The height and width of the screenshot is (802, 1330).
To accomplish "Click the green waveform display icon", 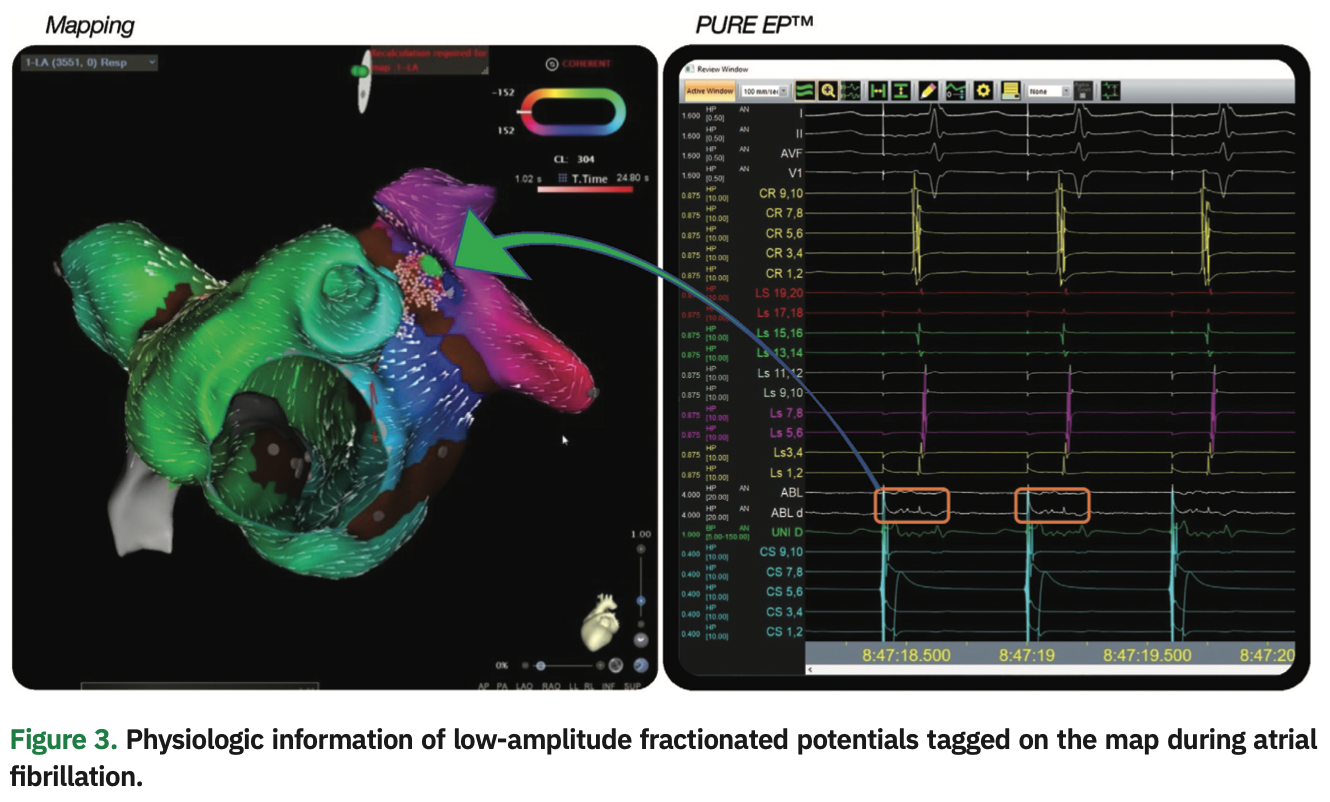I will coord(806,90).
